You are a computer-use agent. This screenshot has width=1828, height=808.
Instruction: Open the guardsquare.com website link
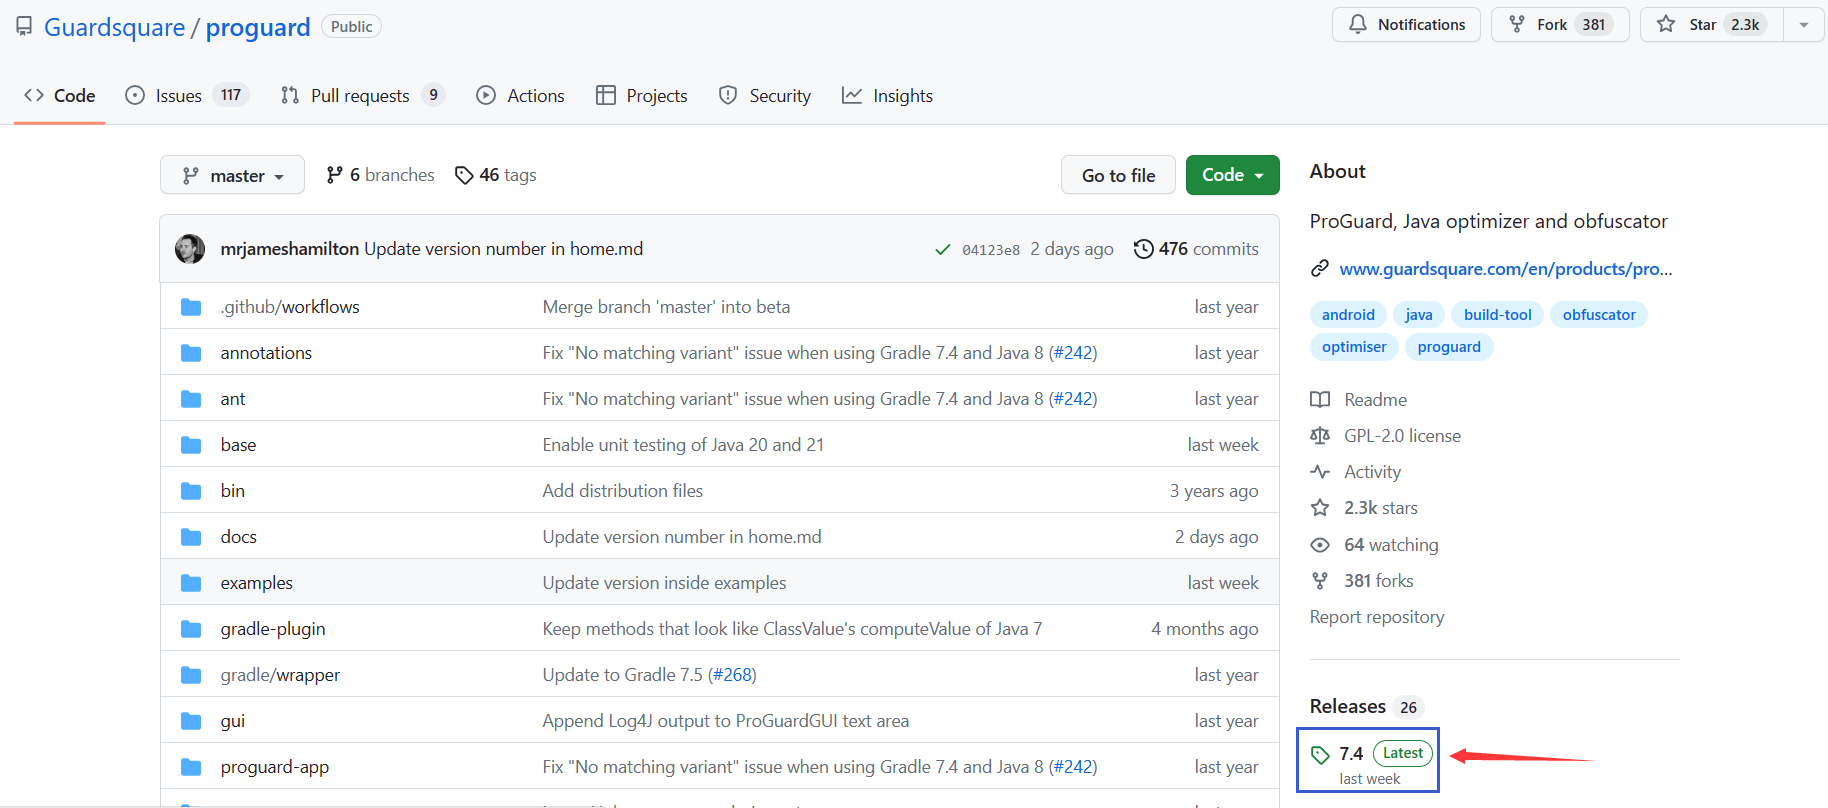[x=1506, y=269]
